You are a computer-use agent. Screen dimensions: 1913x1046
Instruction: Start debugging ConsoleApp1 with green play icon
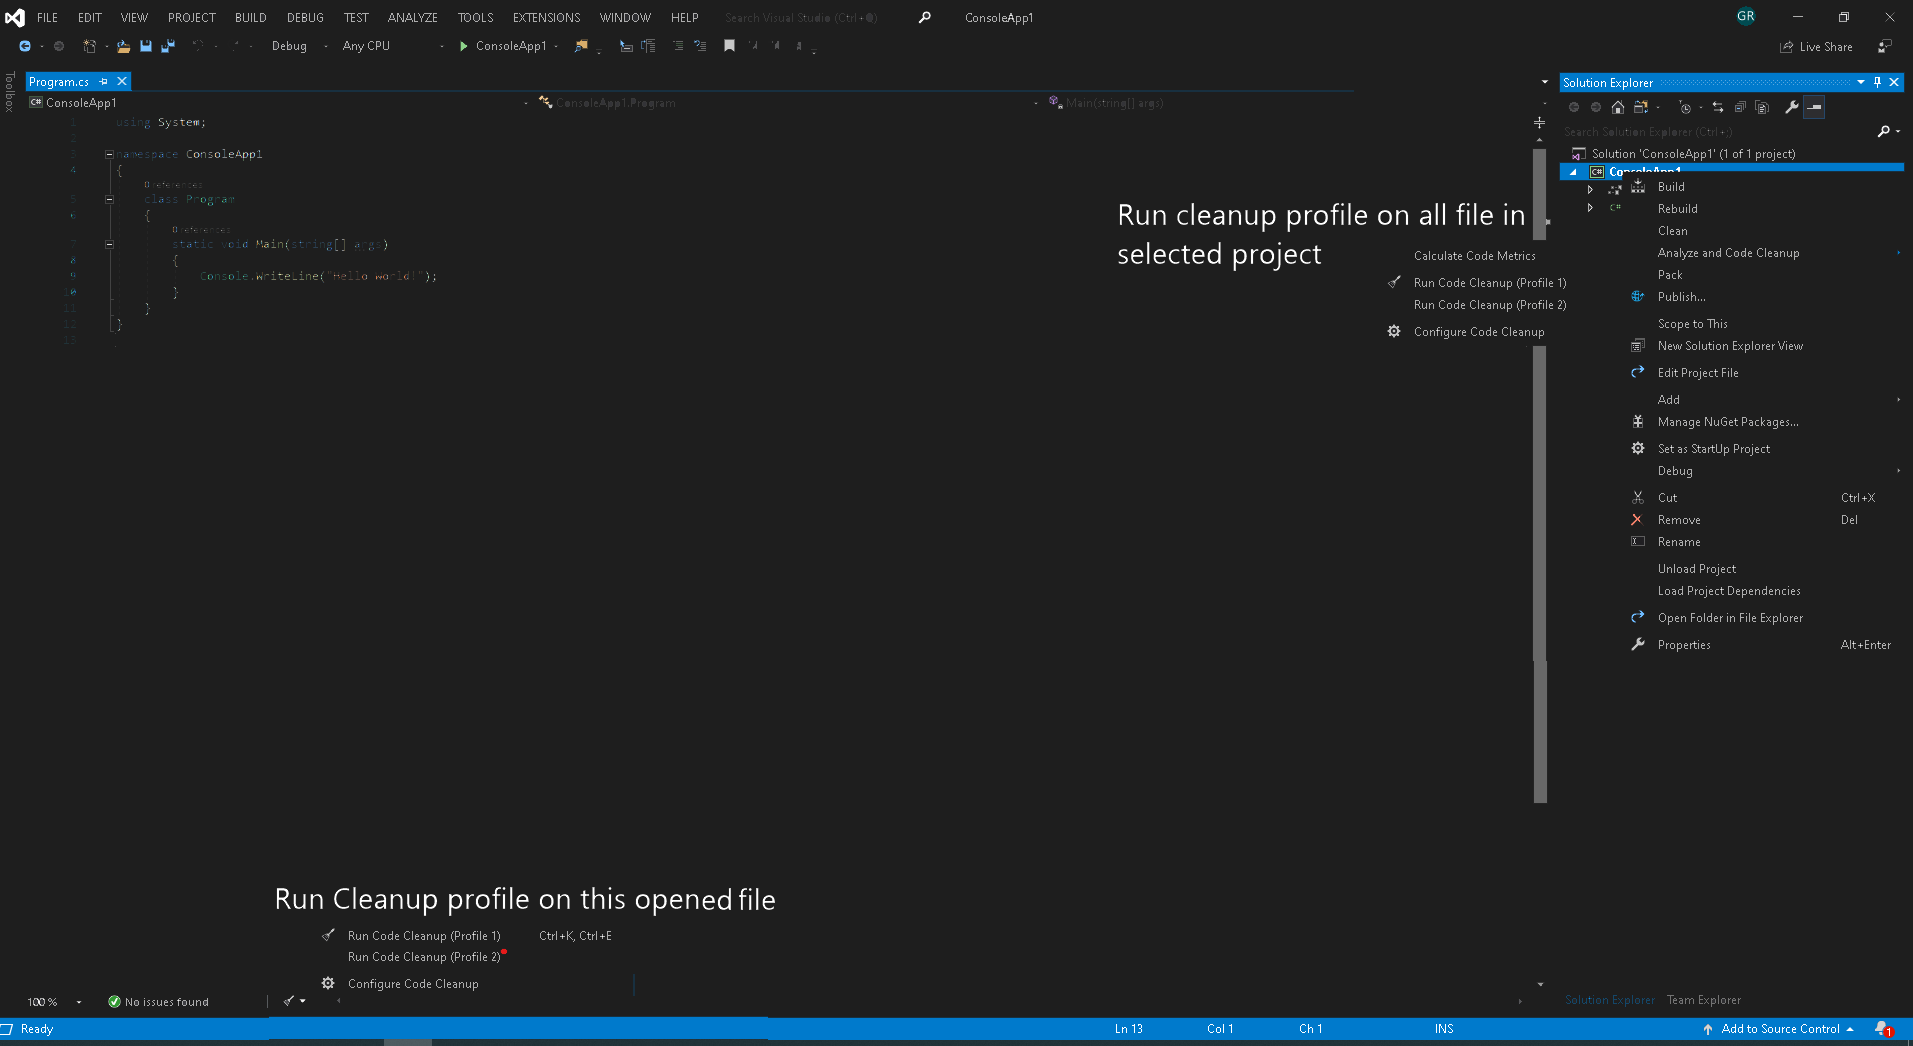[463, 46]
